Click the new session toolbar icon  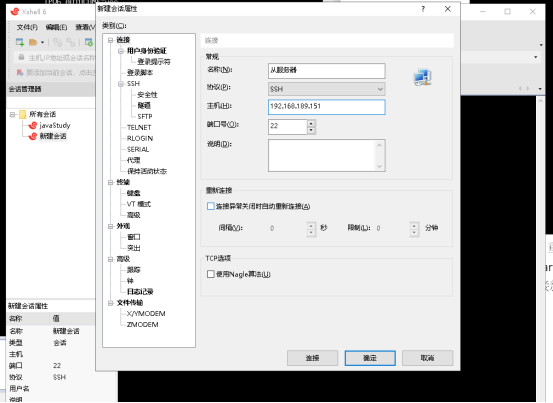click(x=20, y=42)
